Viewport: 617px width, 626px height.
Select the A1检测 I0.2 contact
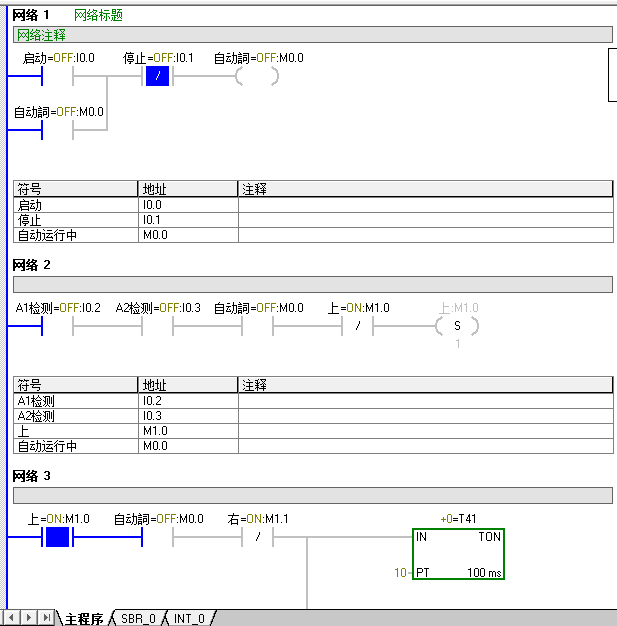pos(58,326)
